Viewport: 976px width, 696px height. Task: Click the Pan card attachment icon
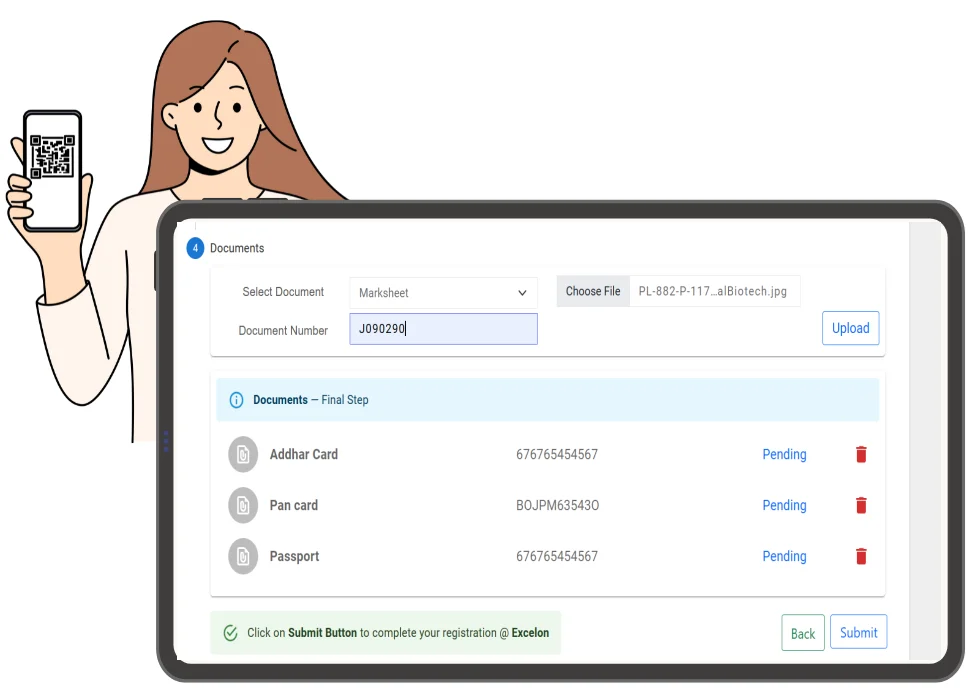pyautogui.click(x=243, y=506)
